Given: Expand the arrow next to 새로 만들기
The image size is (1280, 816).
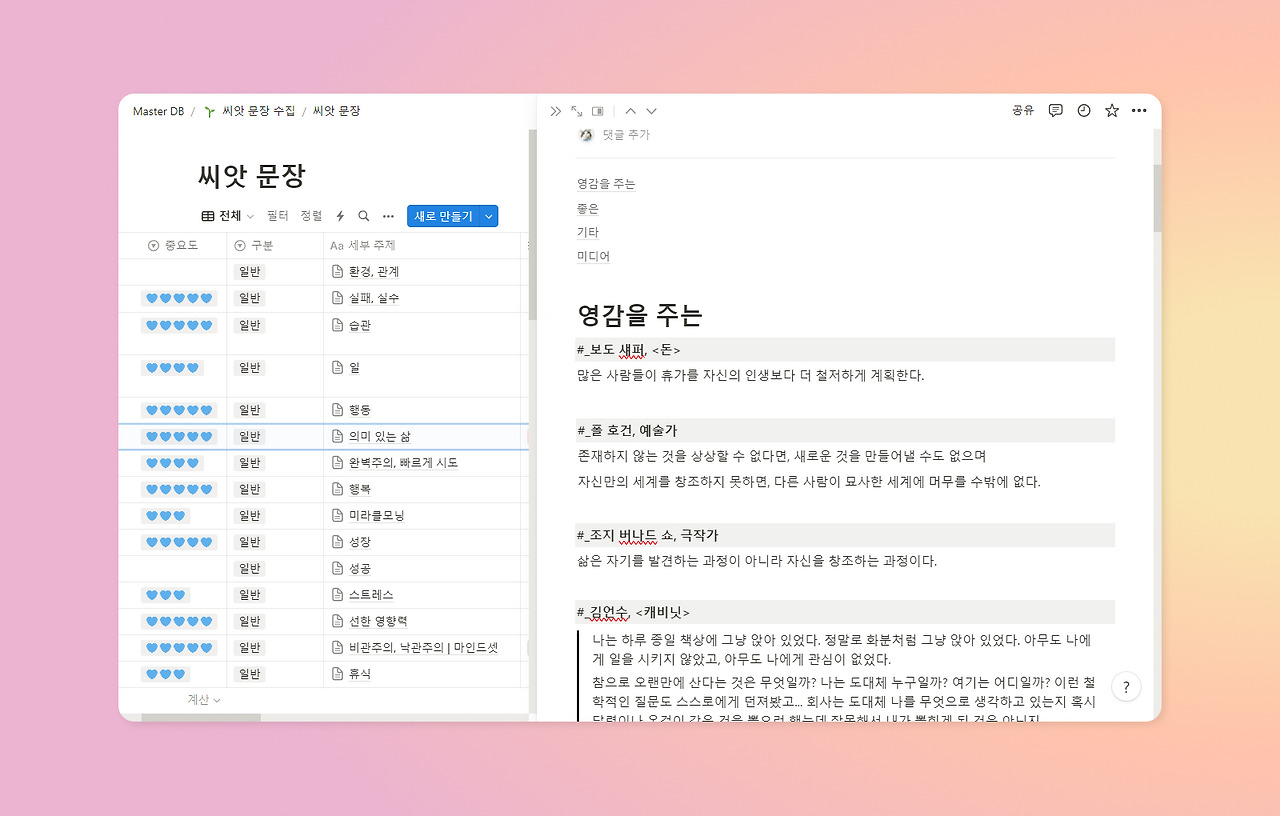Looking at the screenshot, I should (x=489, y=216).
